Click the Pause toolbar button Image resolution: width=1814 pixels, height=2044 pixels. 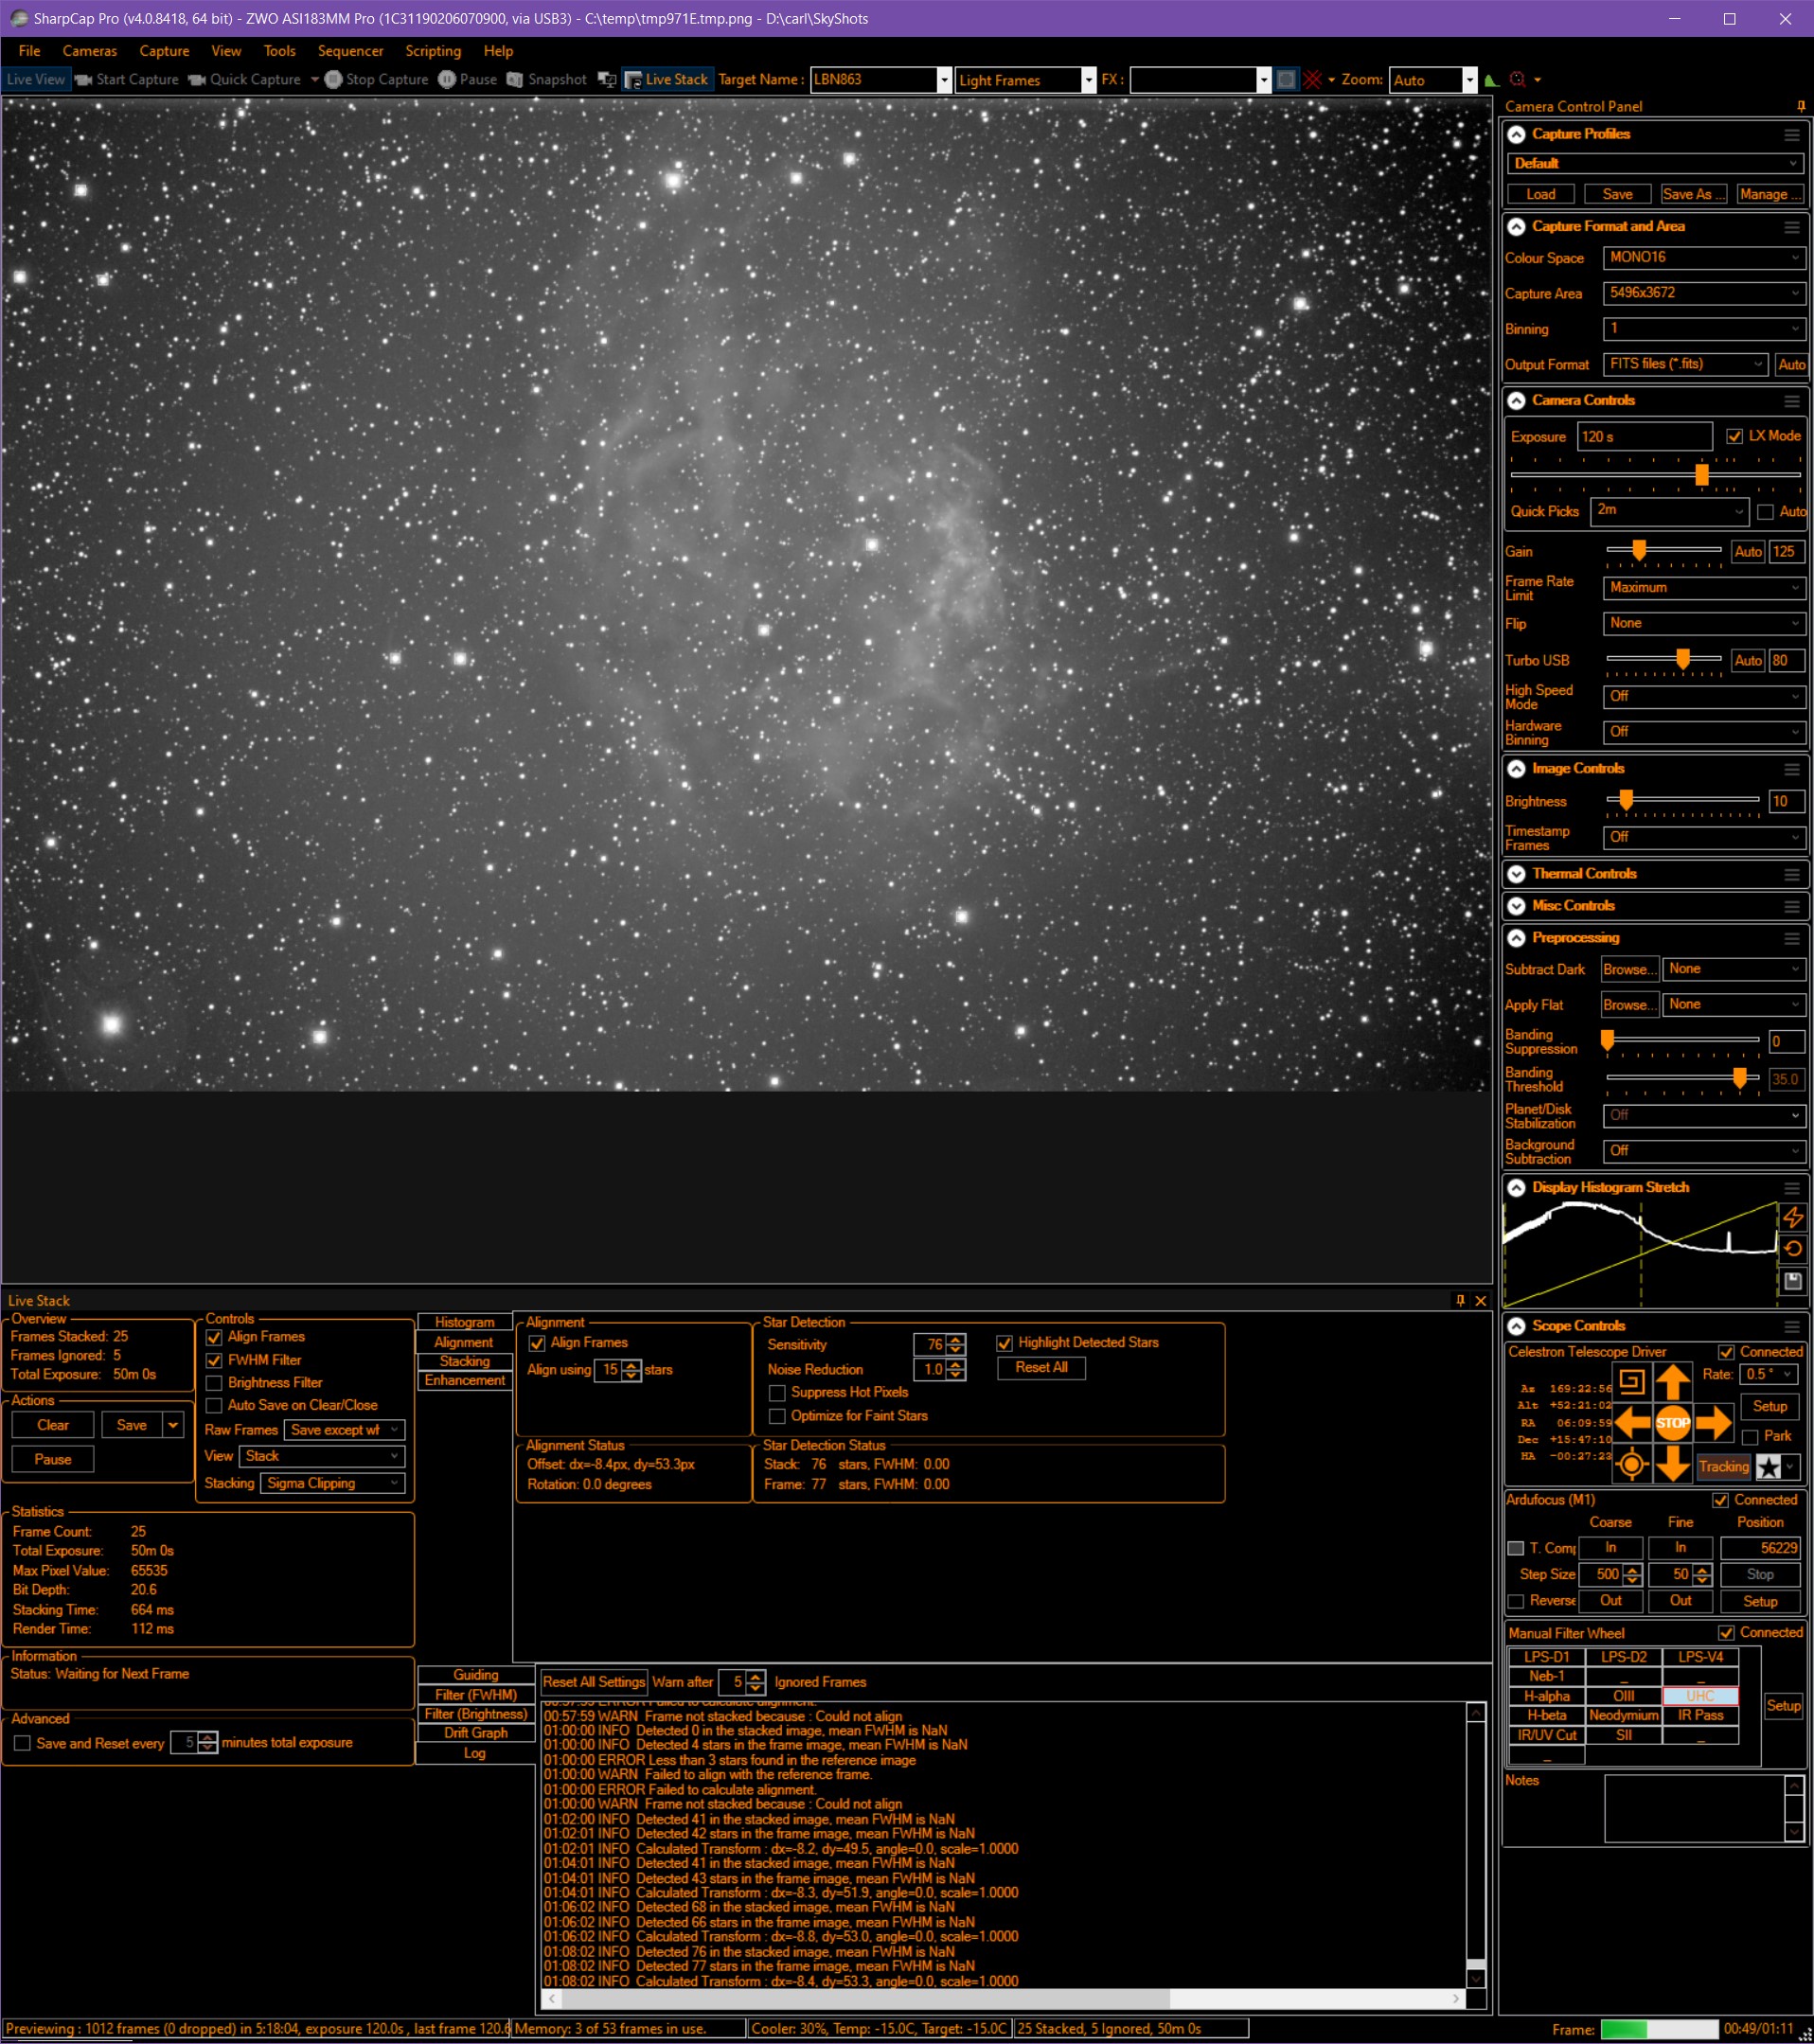point(467,80)
